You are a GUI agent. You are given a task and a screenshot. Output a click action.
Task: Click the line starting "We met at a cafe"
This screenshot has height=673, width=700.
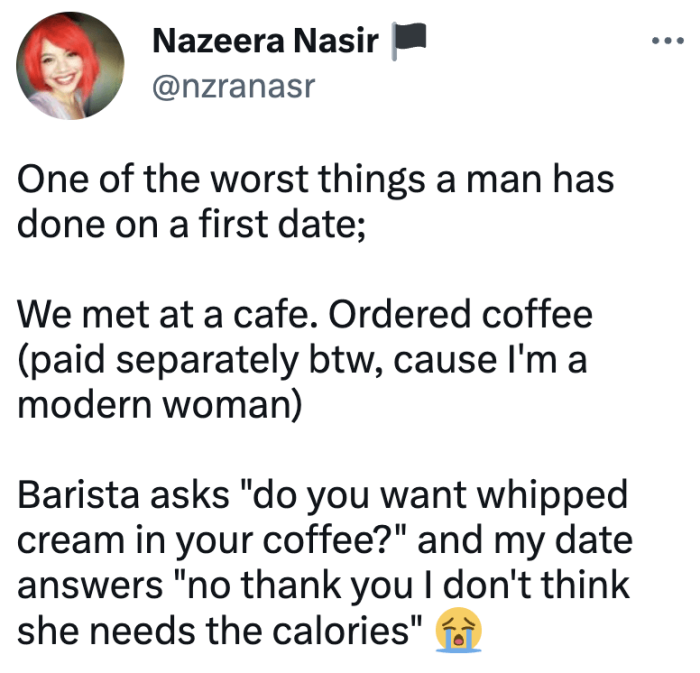click(x=305, y=315)
